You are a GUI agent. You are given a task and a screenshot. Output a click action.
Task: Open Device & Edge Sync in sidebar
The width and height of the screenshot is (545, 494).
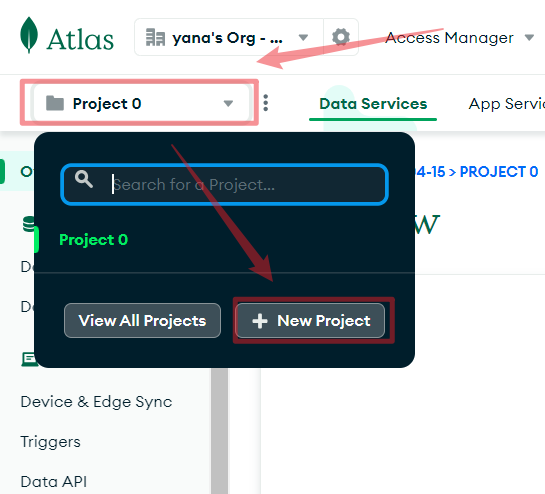coord(96,402)
